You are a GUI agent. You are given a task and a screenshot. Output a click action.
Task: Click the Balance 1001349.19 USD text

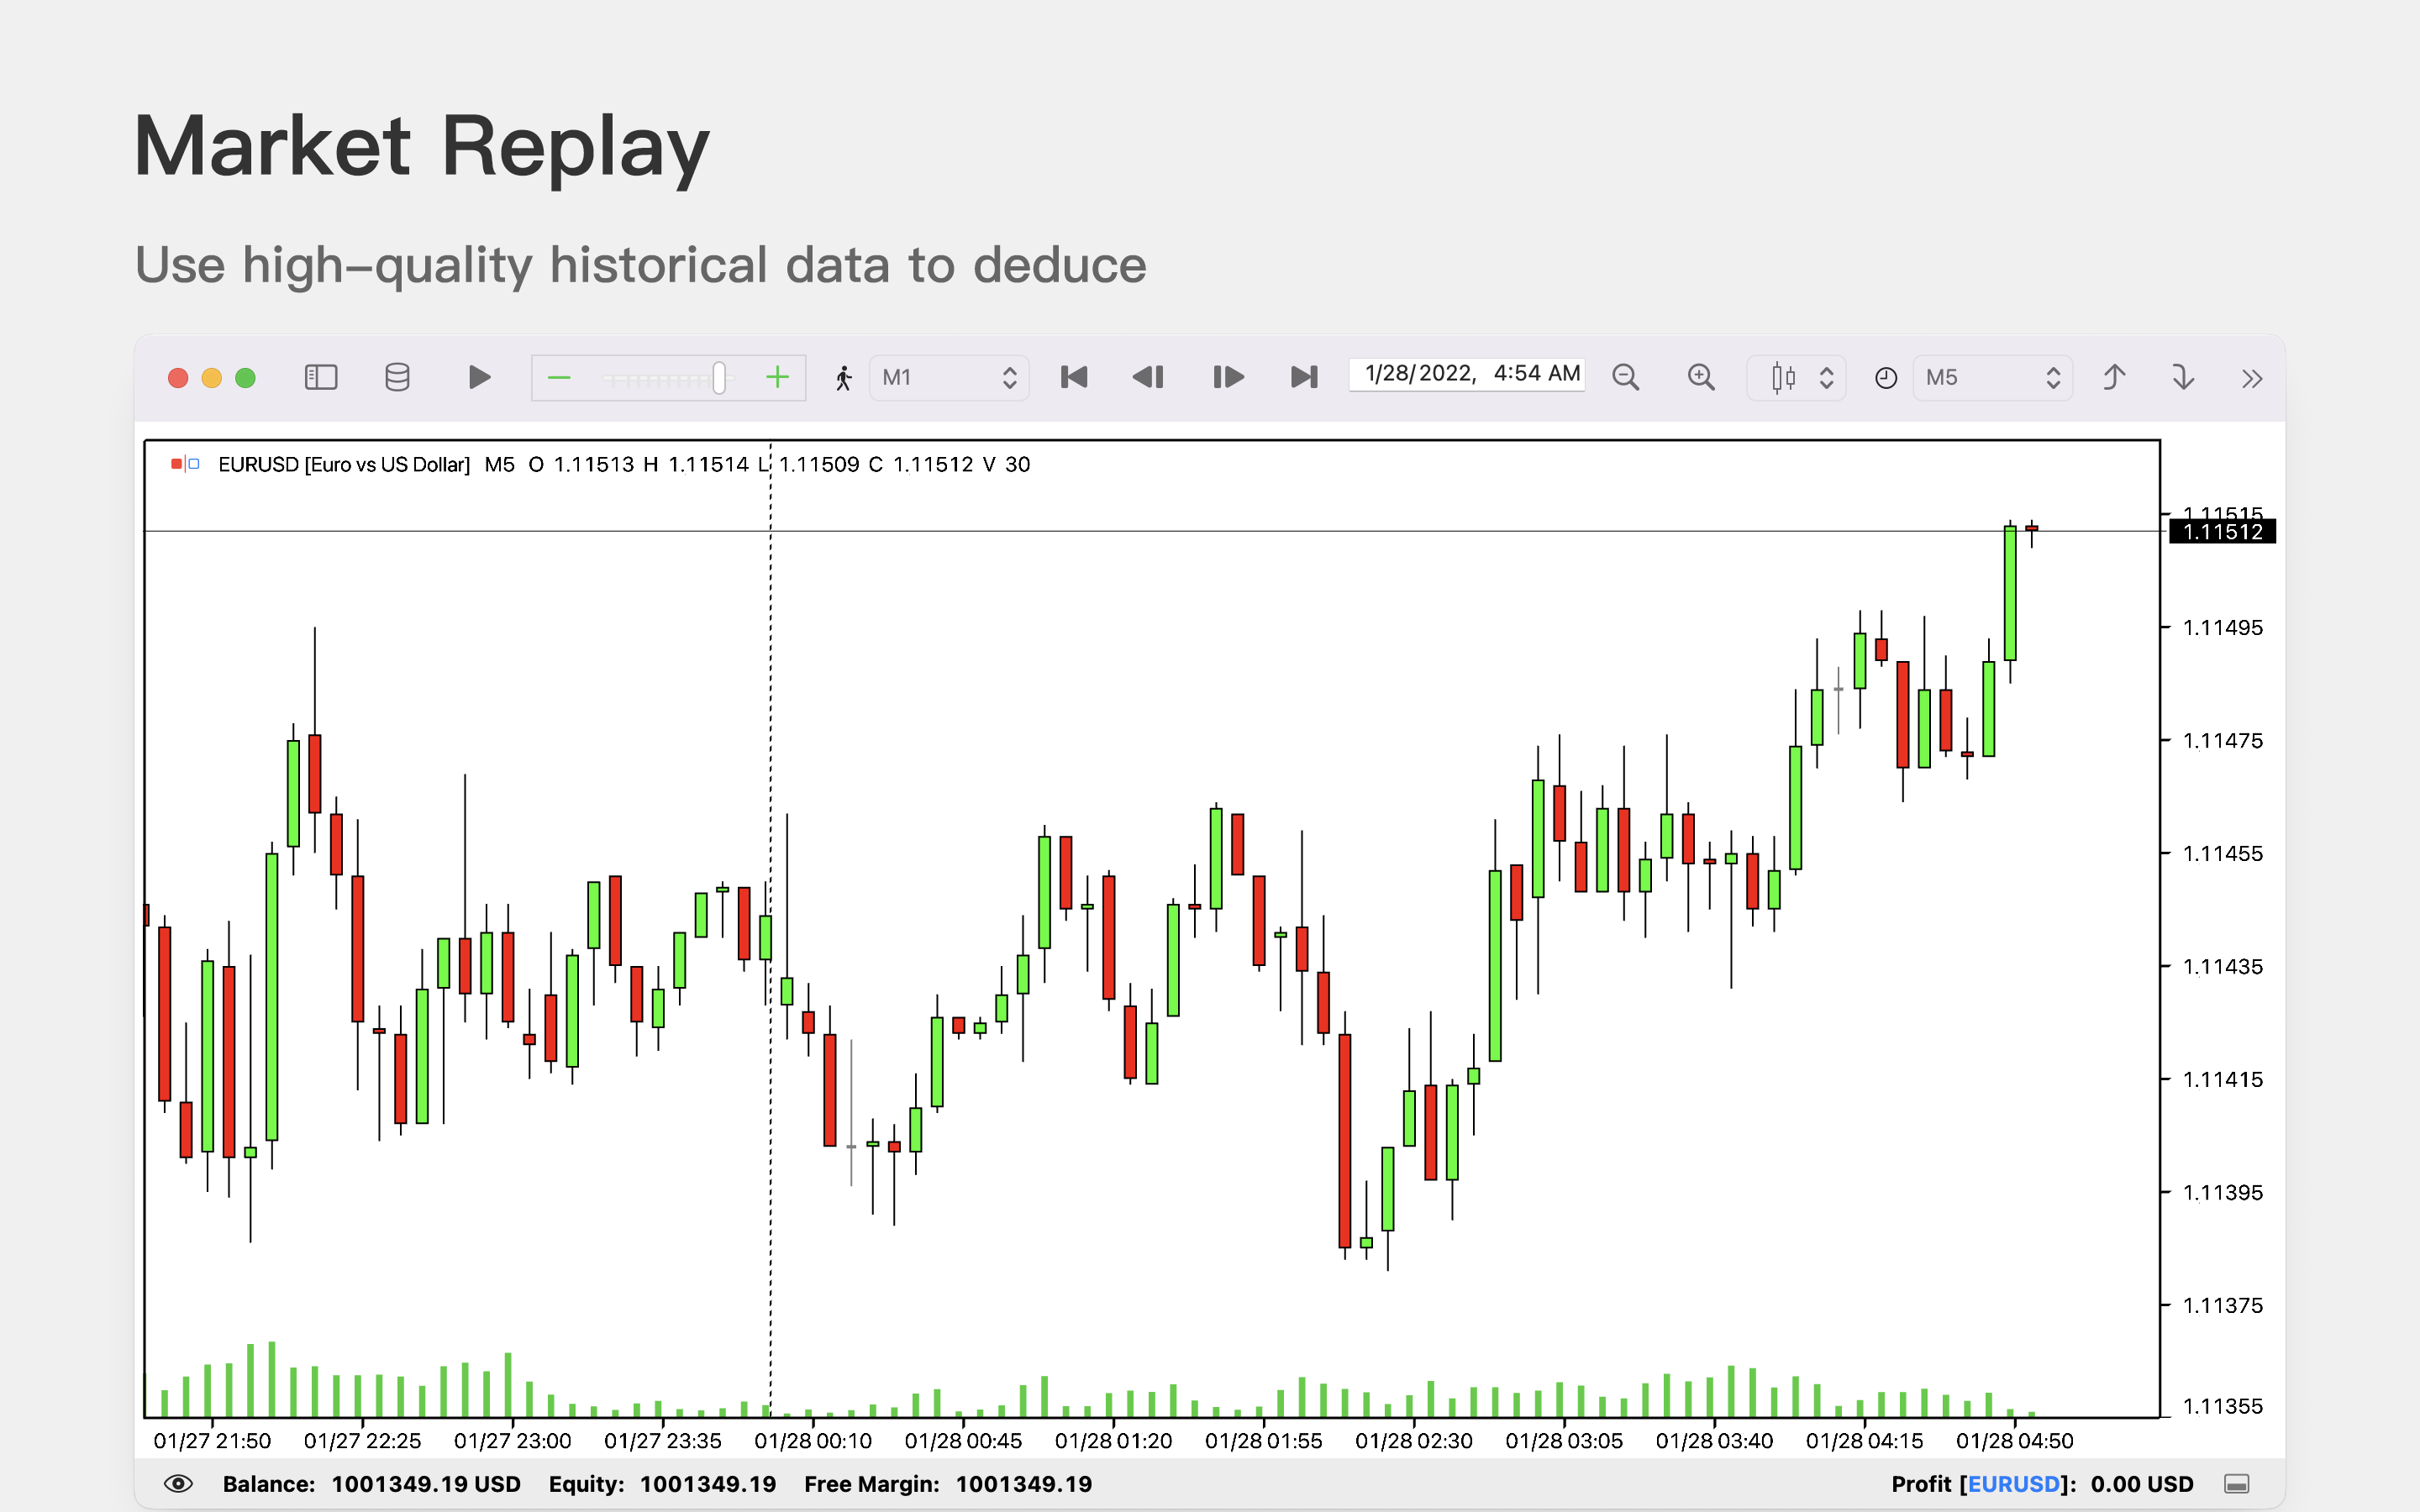371,1484
